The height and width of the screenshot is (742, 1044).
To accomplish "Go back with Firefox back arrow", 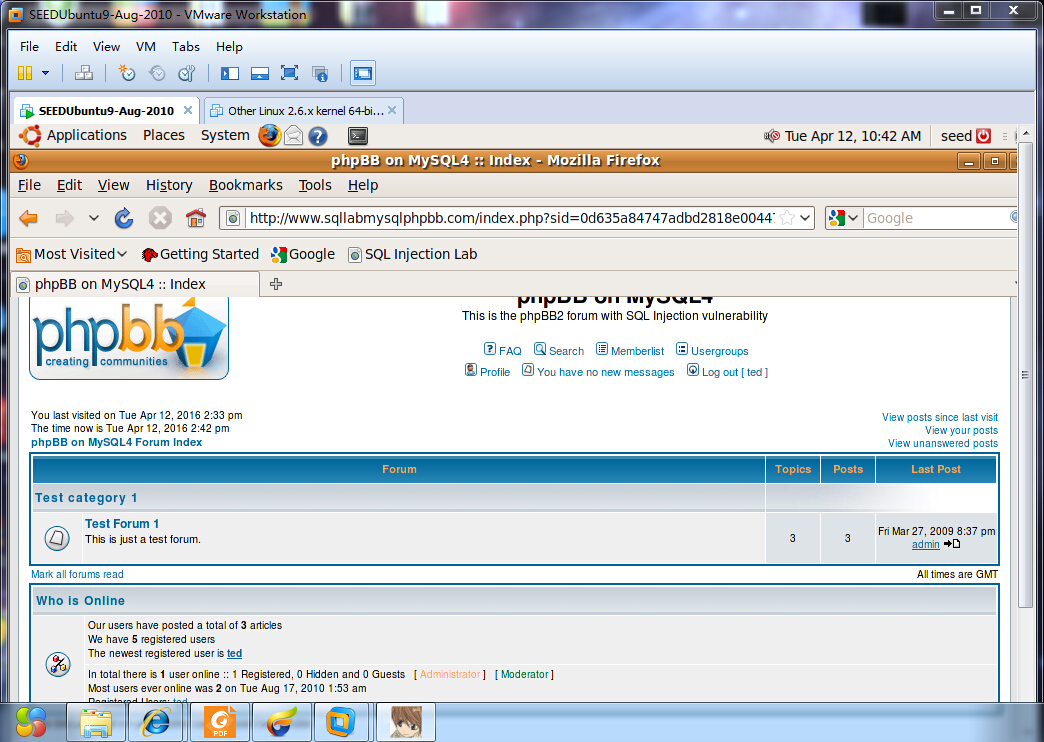I will (x=29, y=218).
